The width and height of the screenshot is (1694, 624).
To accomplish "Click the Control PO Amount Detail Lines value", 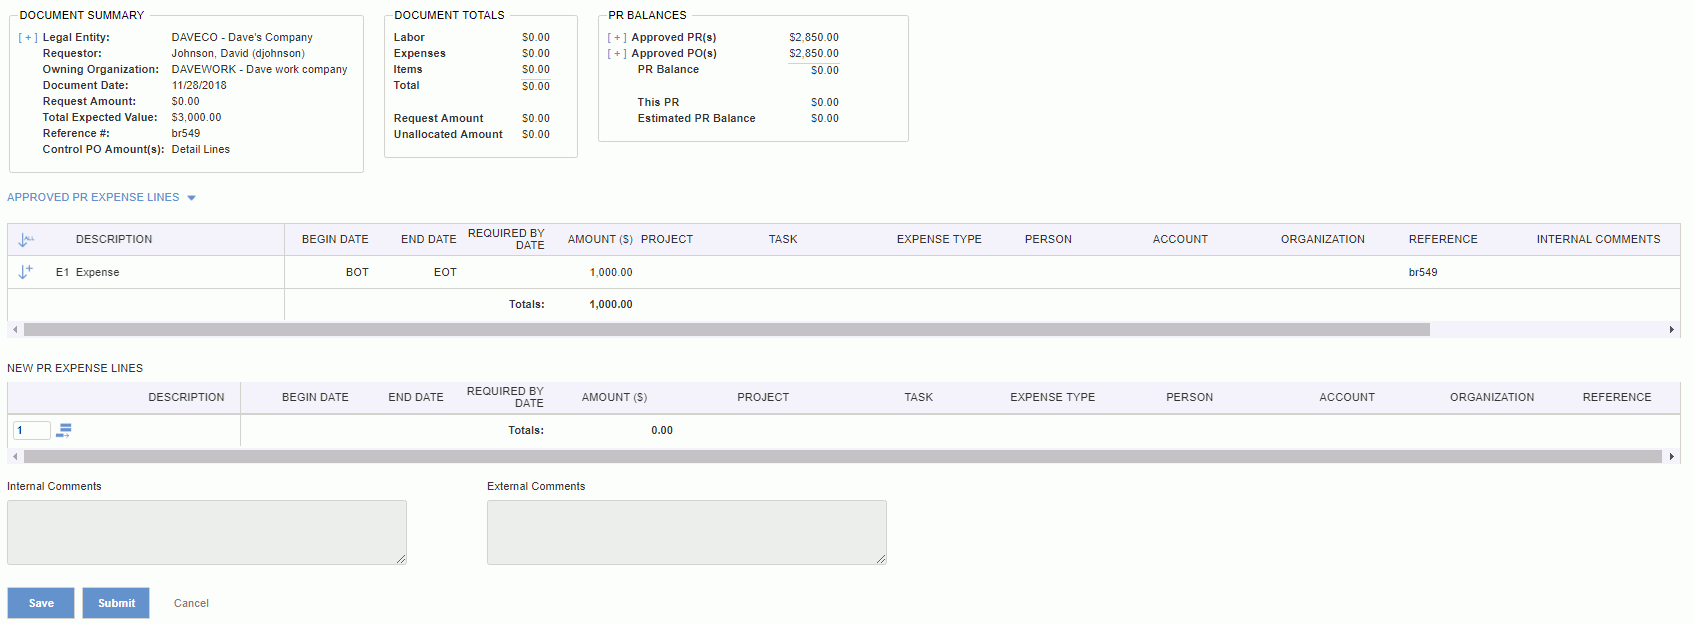I will [x=201, y=150].
